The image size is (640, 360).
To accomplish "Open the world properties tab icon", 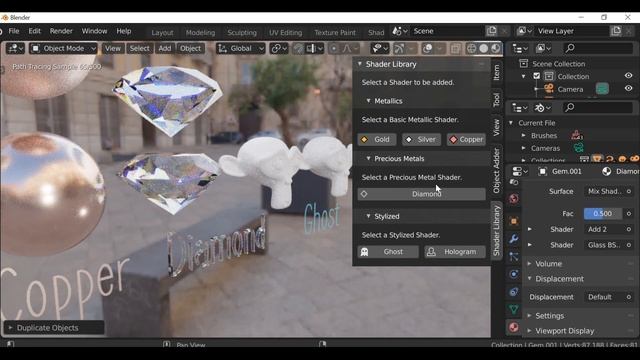I will click(x=514, y=199).
